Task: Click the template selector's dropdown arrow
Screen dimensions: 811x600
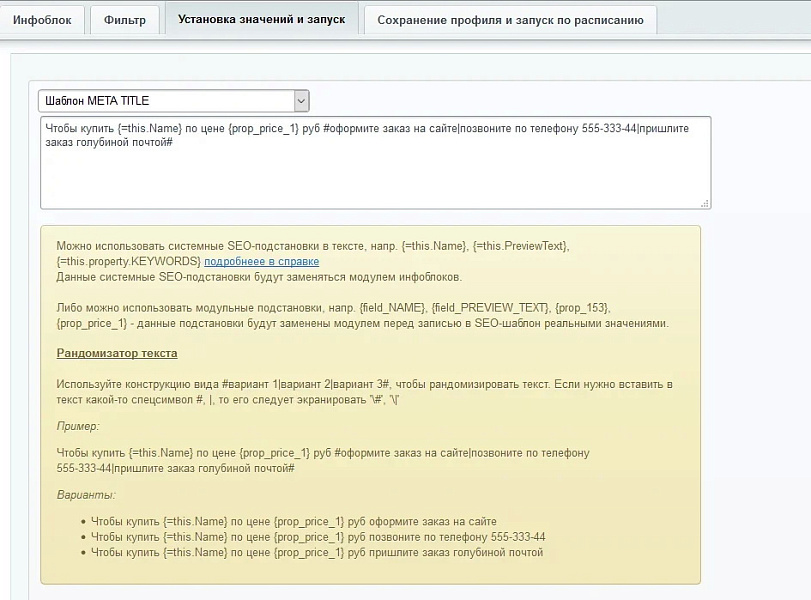Action: pyautogui.click(x=299, y=100)
